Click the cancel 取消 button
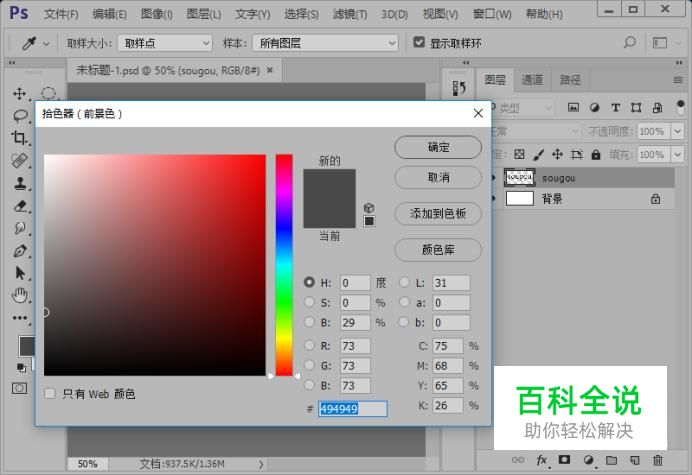Image resolution: width=692 pixels, height=475 pixels. 438,177
